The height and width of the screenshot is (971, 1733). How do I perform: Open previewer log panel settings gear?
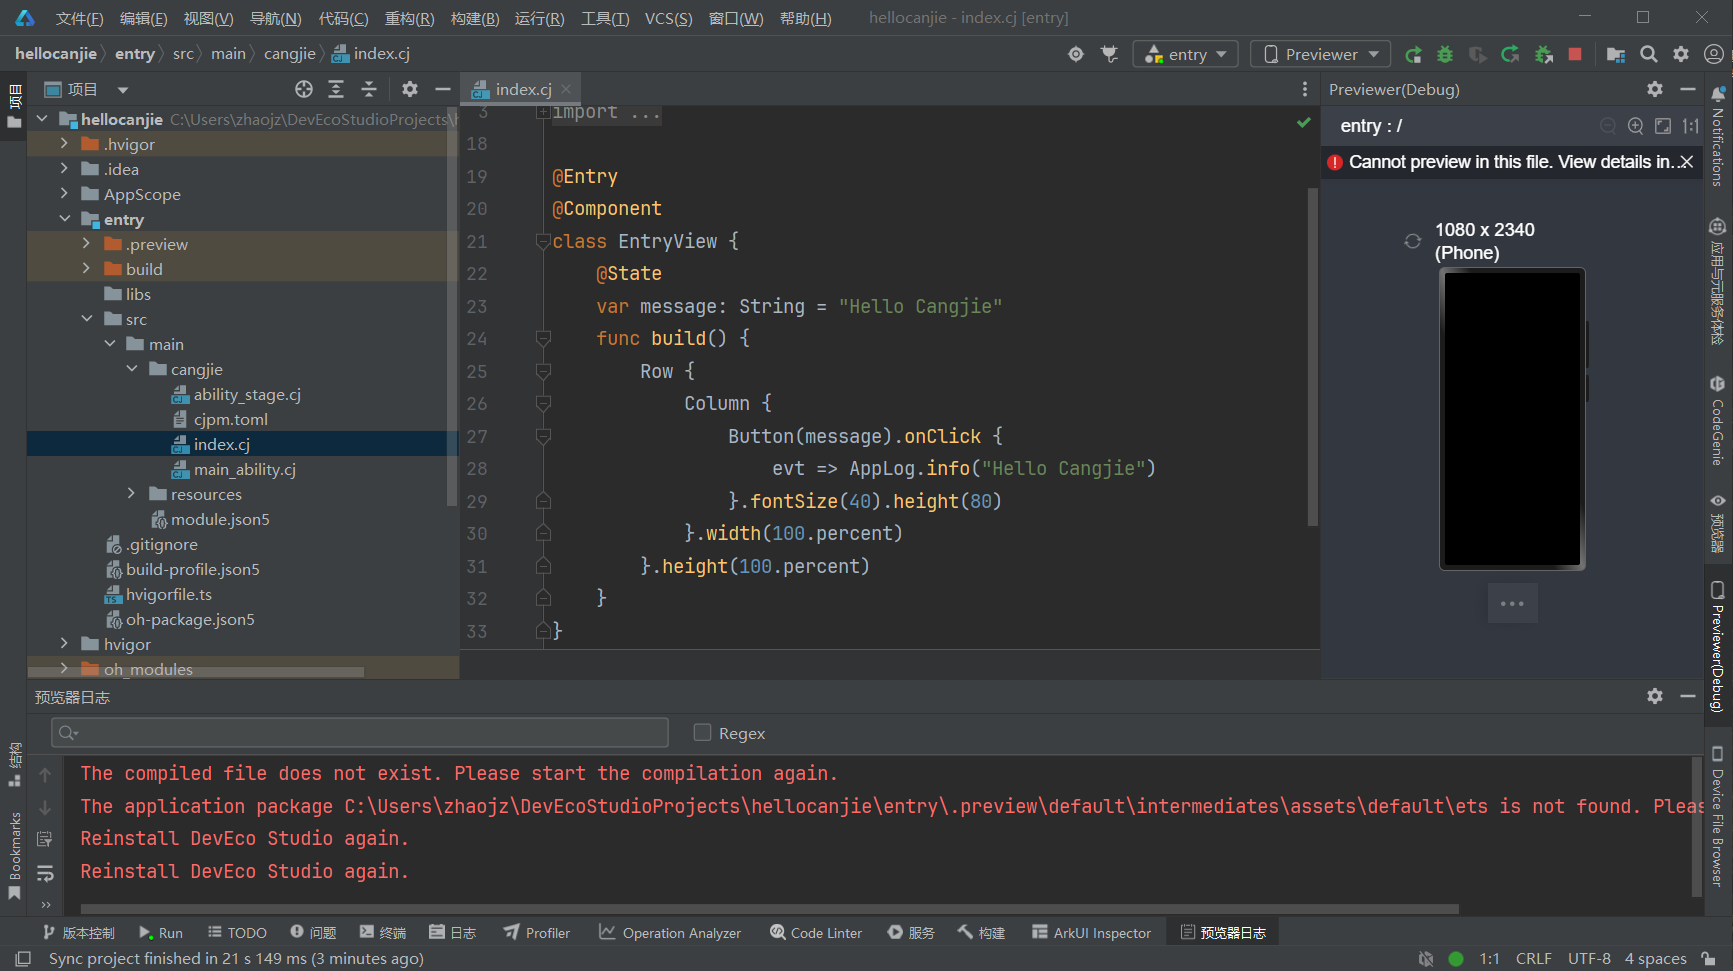[1655, 696]
